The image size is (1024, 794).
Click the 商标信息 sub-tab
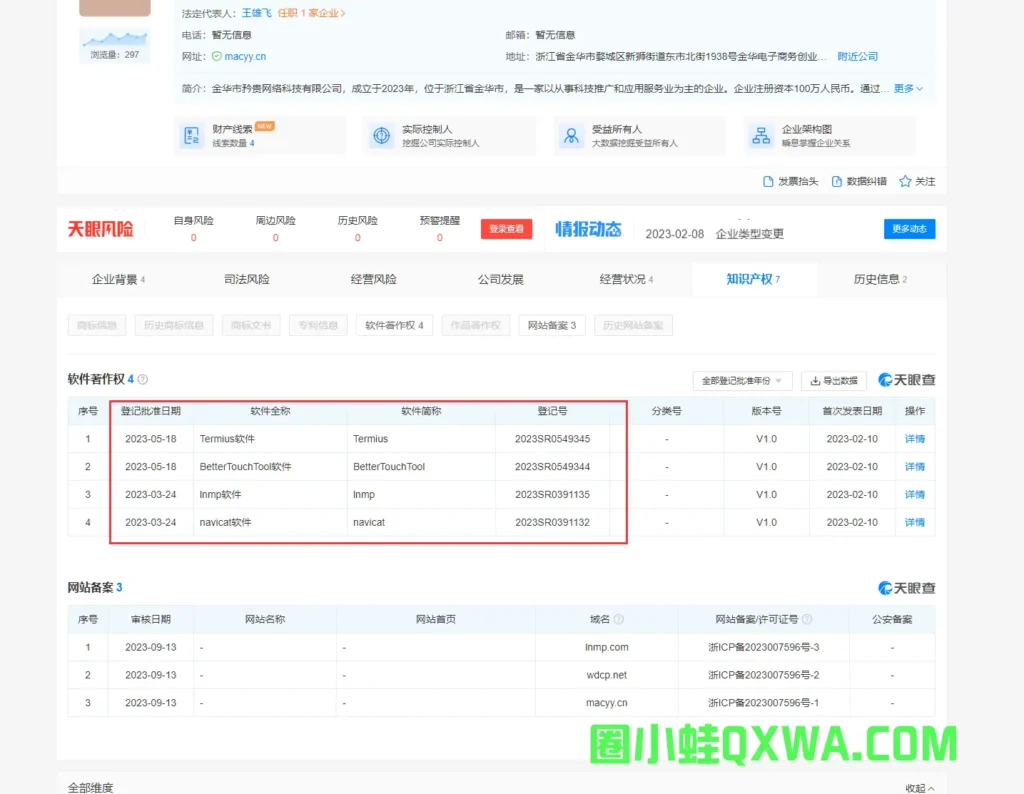click(97, 325)
